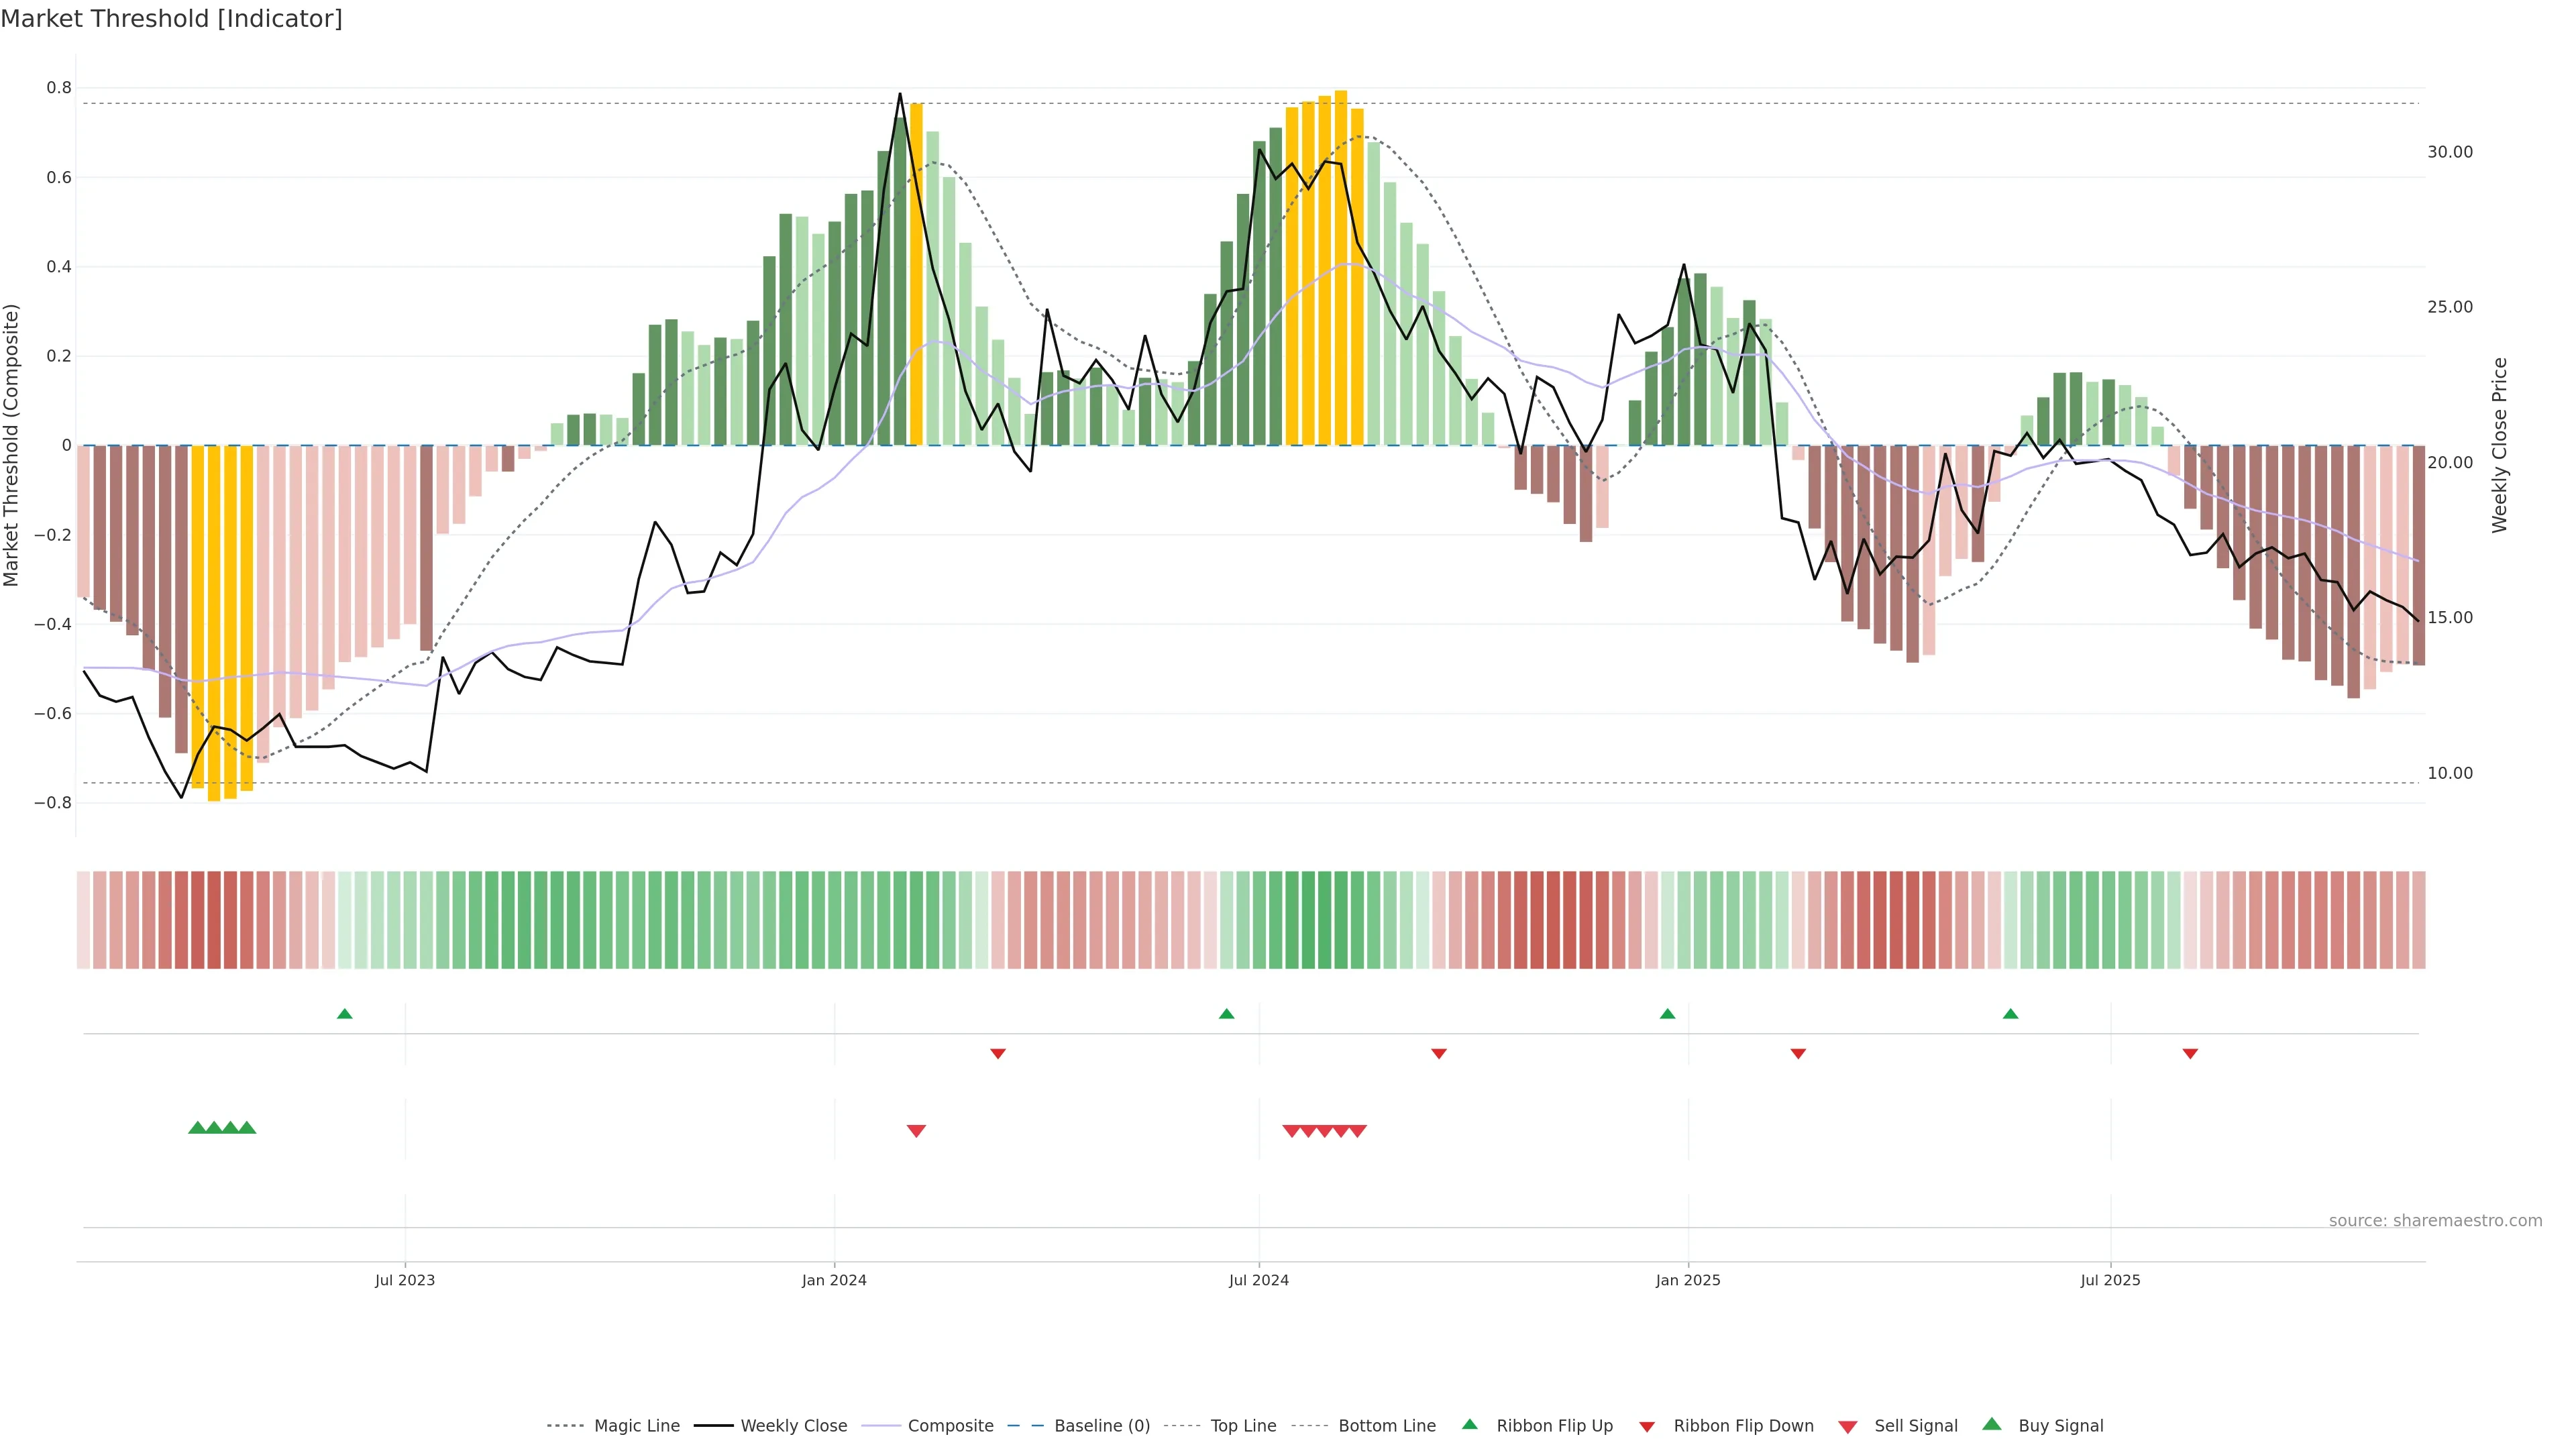Image resolution: width=2576 pixels, height=1449 pixels.
Task: Click the first green ribbon flip up marker
Action: pos(345,1014)
